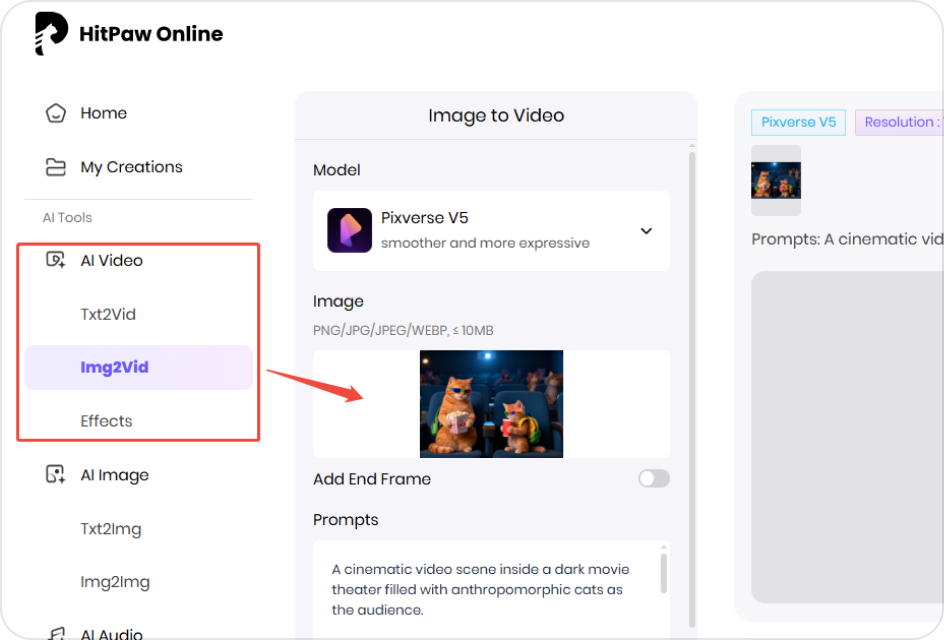Click the Home icon in the sidebar

coord(53,113)
